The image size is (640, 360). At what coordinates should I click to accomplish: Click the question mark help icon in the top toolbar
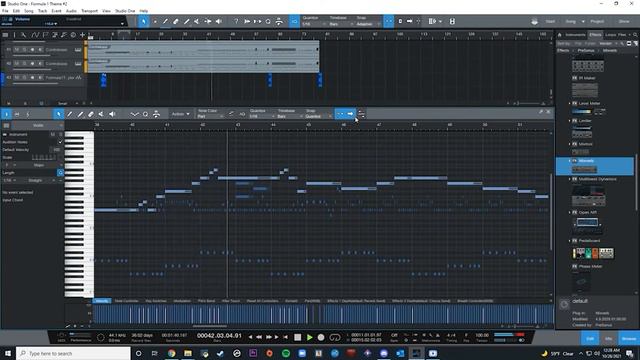(x=236, y=21)
